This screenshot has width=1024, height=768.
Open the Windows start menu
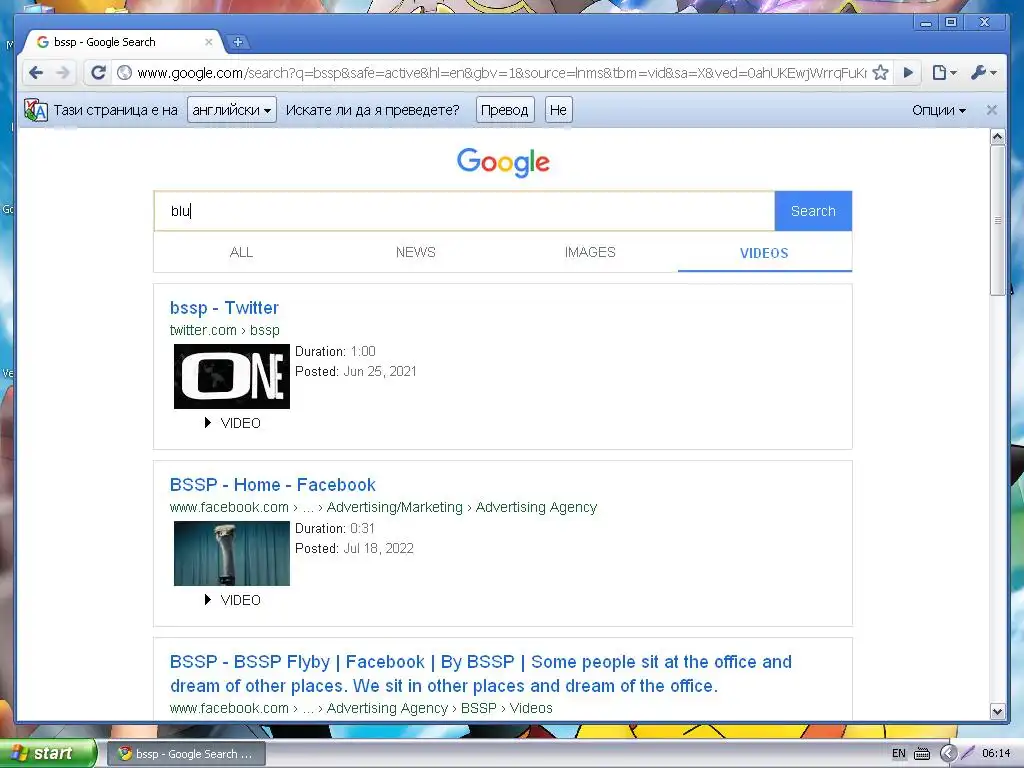(x=48, y=753)
